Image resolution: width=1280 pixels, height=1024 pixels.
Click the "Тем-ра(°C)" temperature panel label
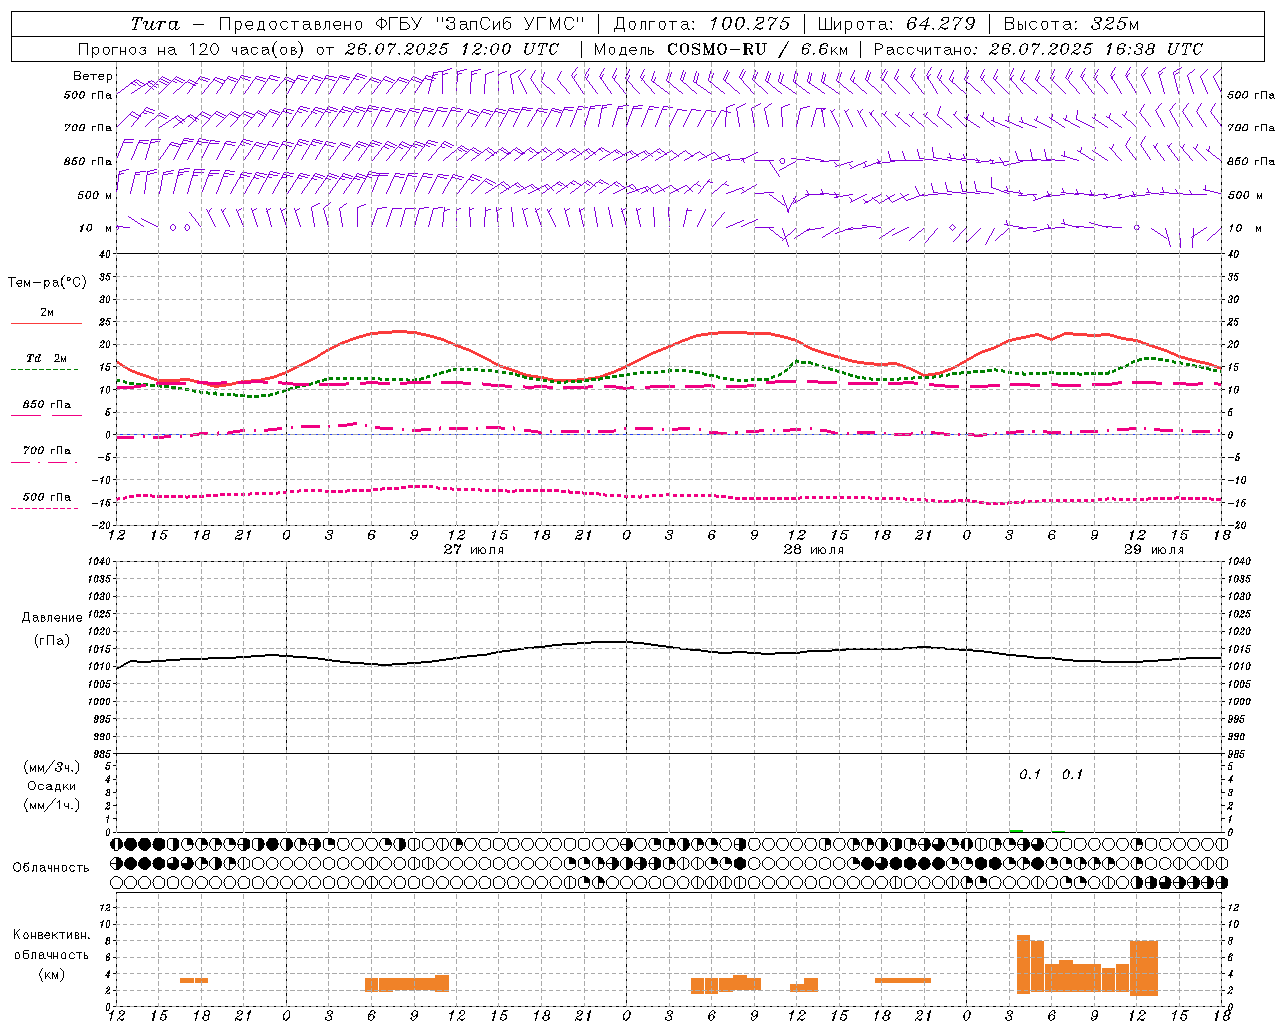47,283
